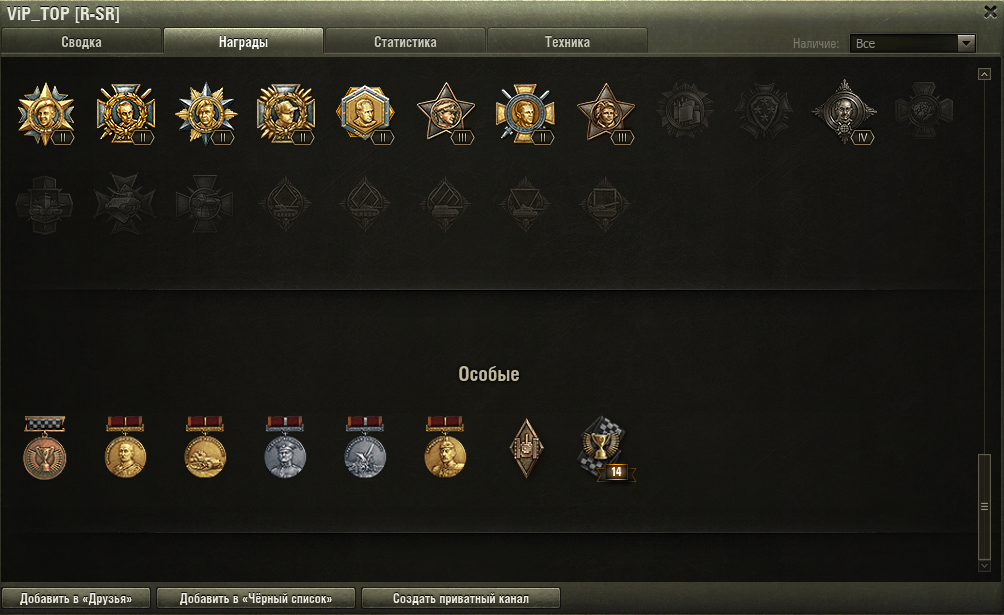Go to the Техника tab
1004x615 pixels.
(567, 42)
